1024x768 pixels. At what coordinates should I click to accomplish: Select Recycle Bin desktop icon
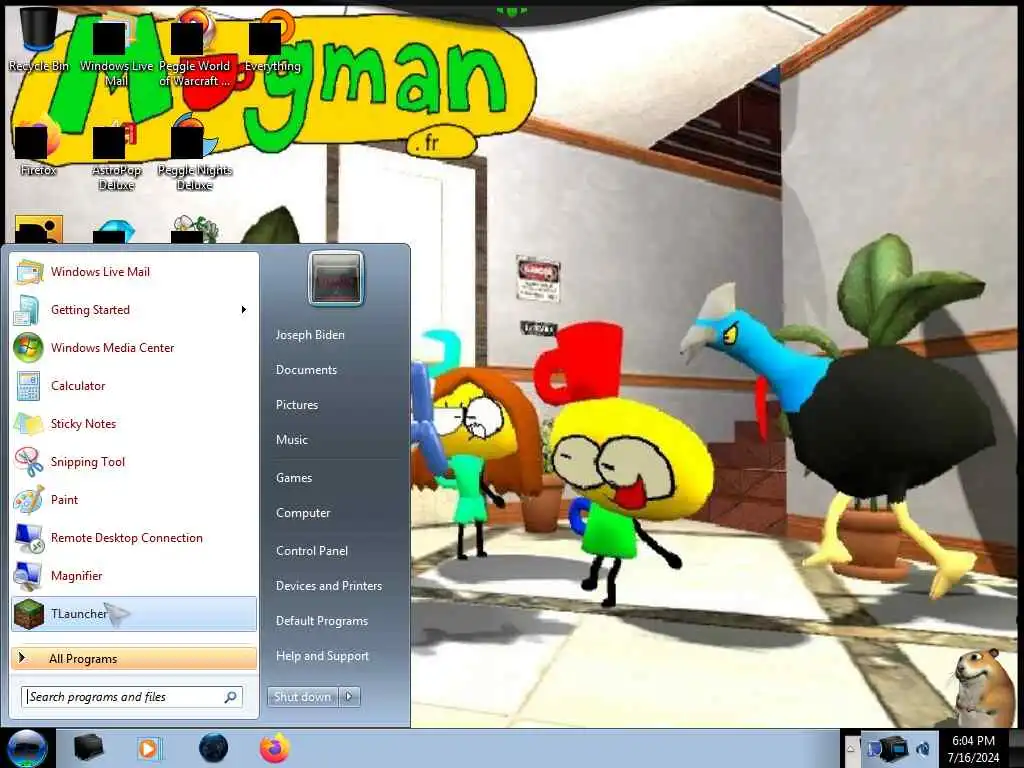[39, 40]
